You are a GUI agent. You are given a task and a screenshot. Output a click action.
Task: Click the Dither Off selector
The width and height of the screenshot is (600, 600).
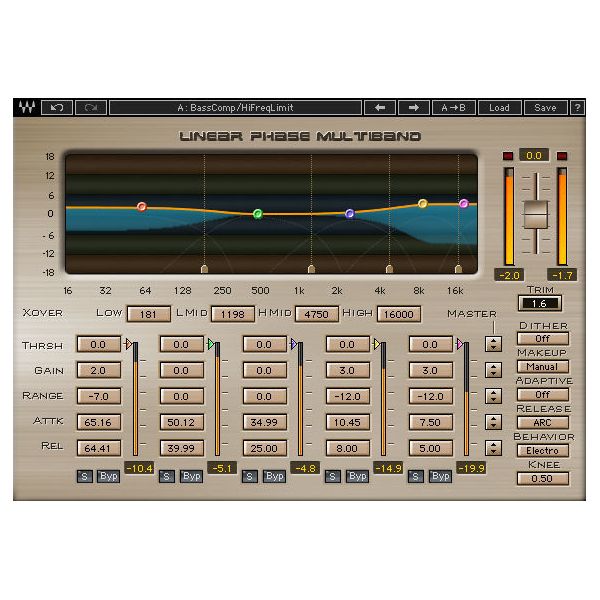[543, 339]
